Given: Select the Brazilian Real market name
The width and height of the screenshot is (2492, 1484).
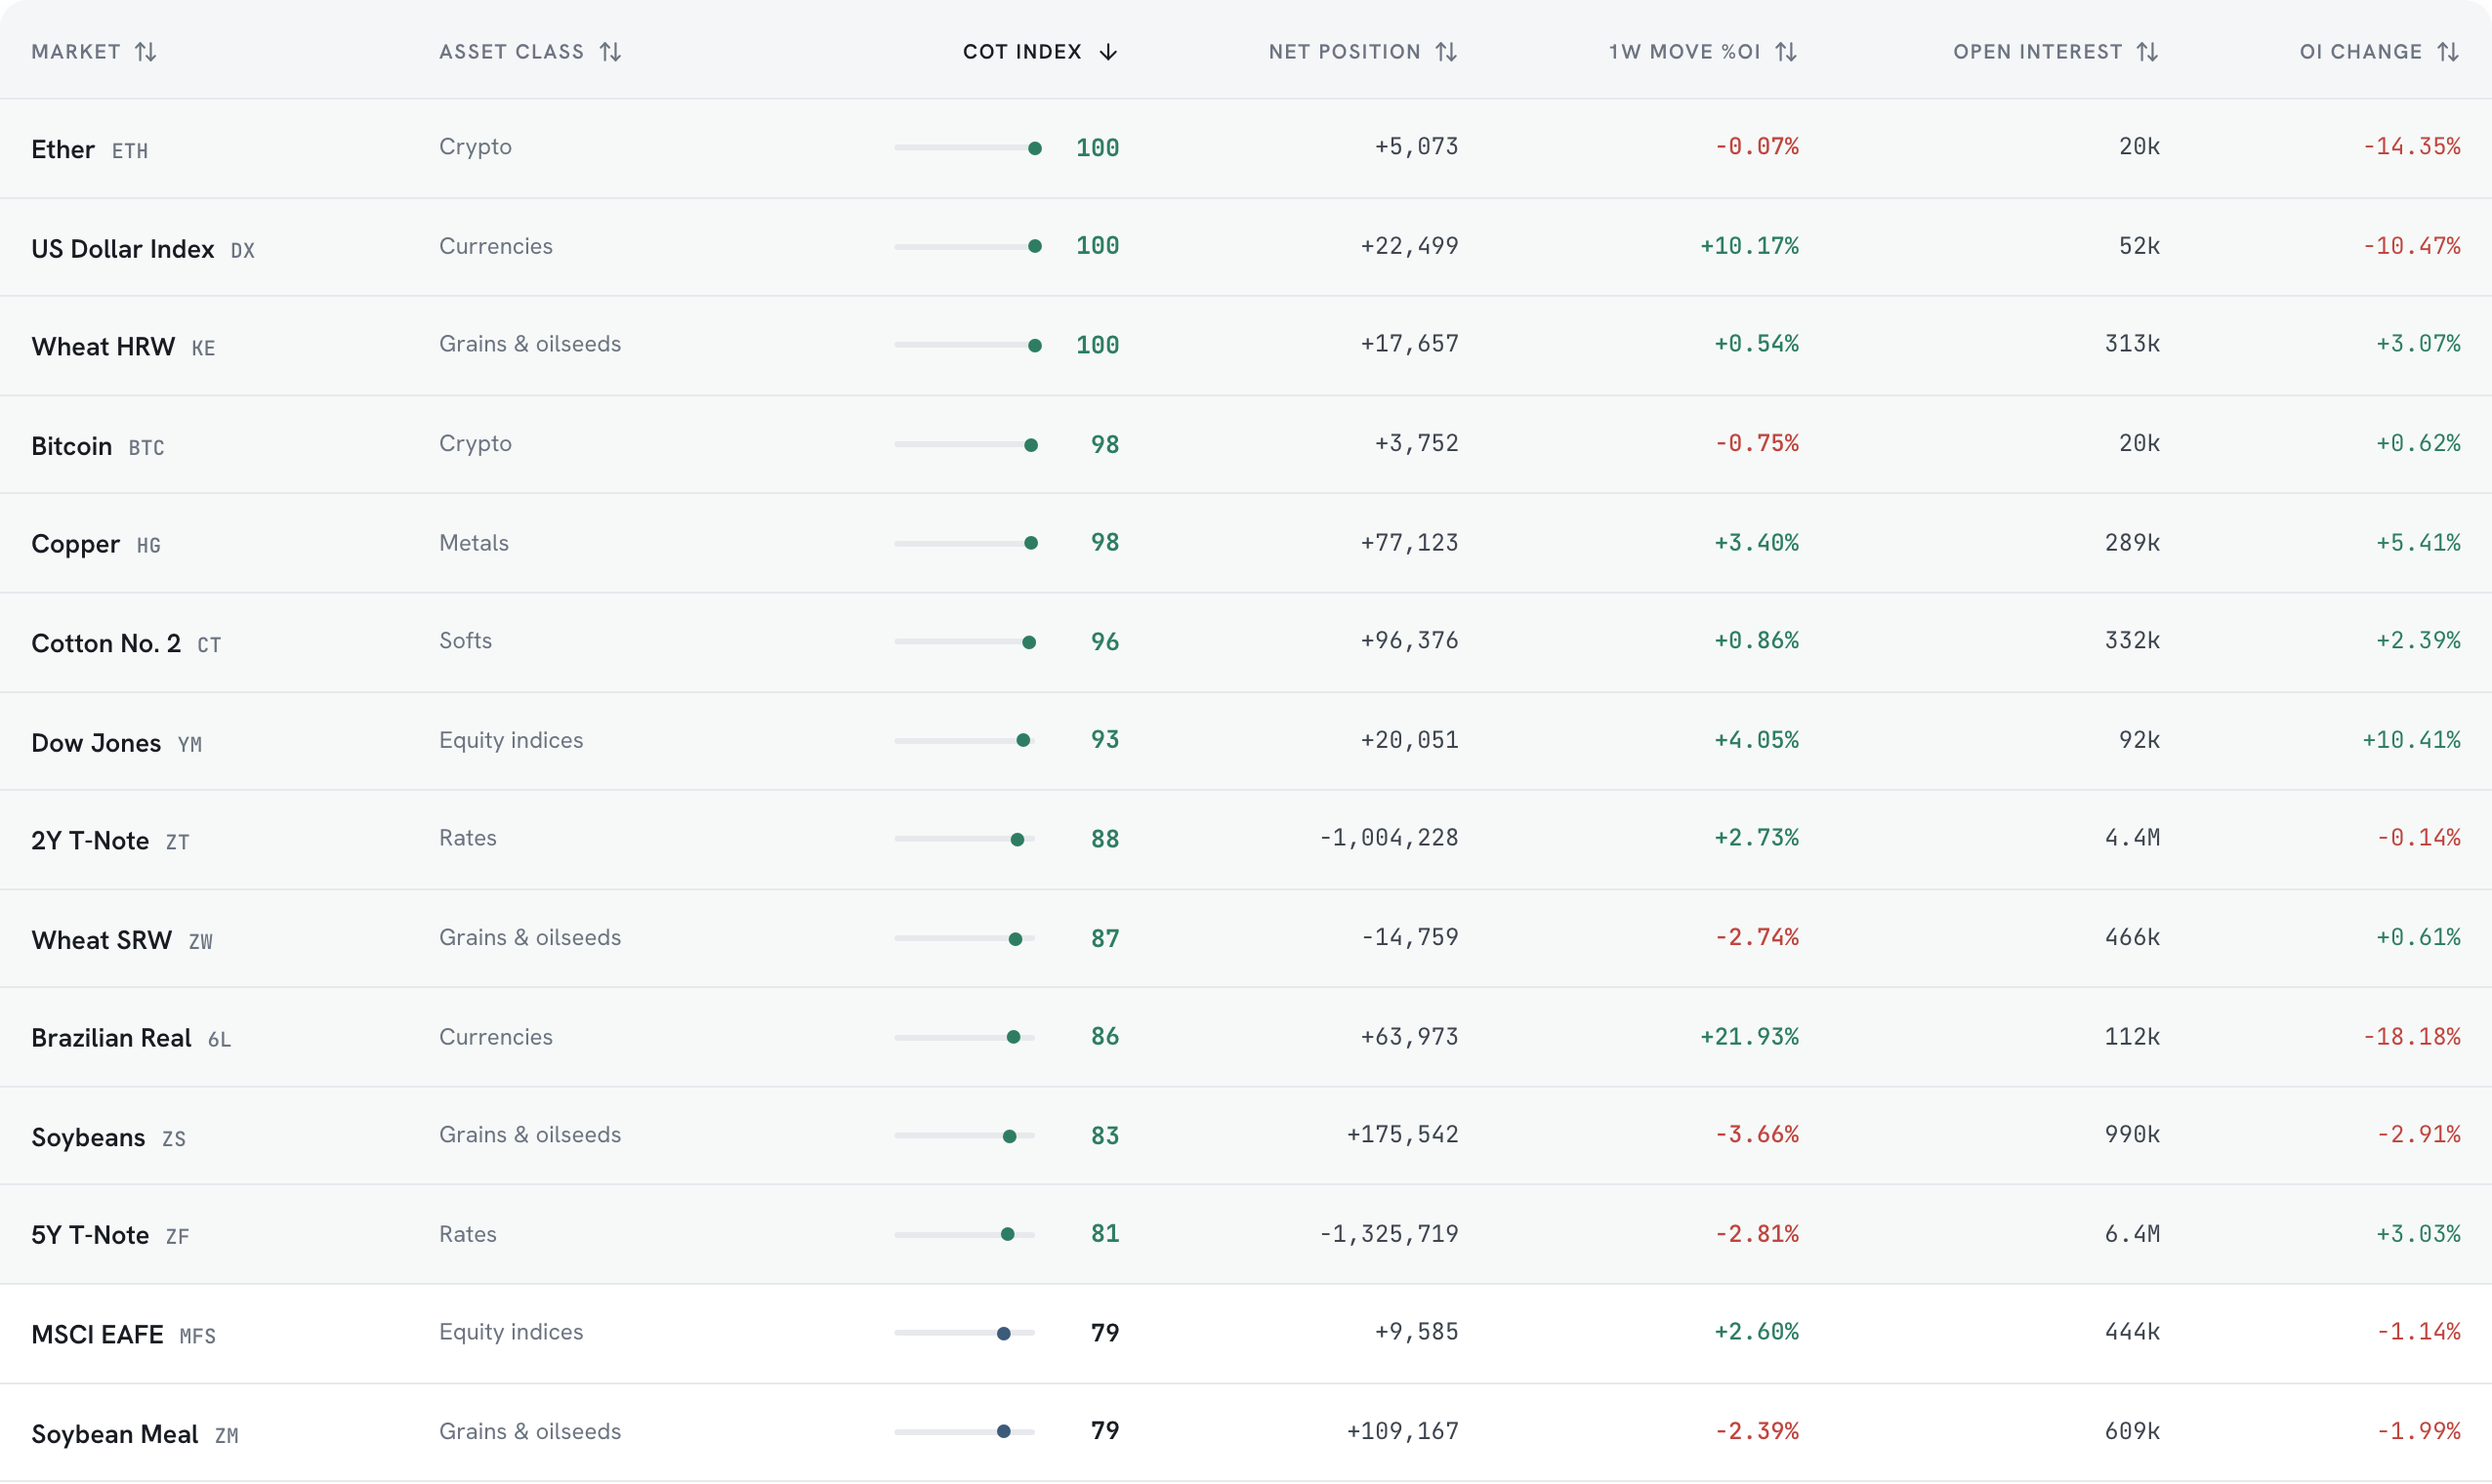Looking at the screenshot, I should [x=111, y=1038].
